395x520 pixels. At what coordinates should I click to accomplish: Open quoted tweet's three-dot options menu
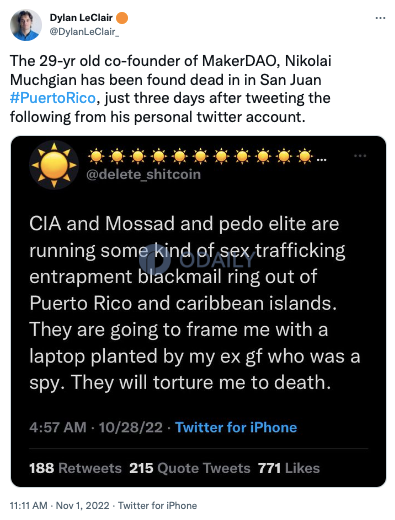coord(360,156)
